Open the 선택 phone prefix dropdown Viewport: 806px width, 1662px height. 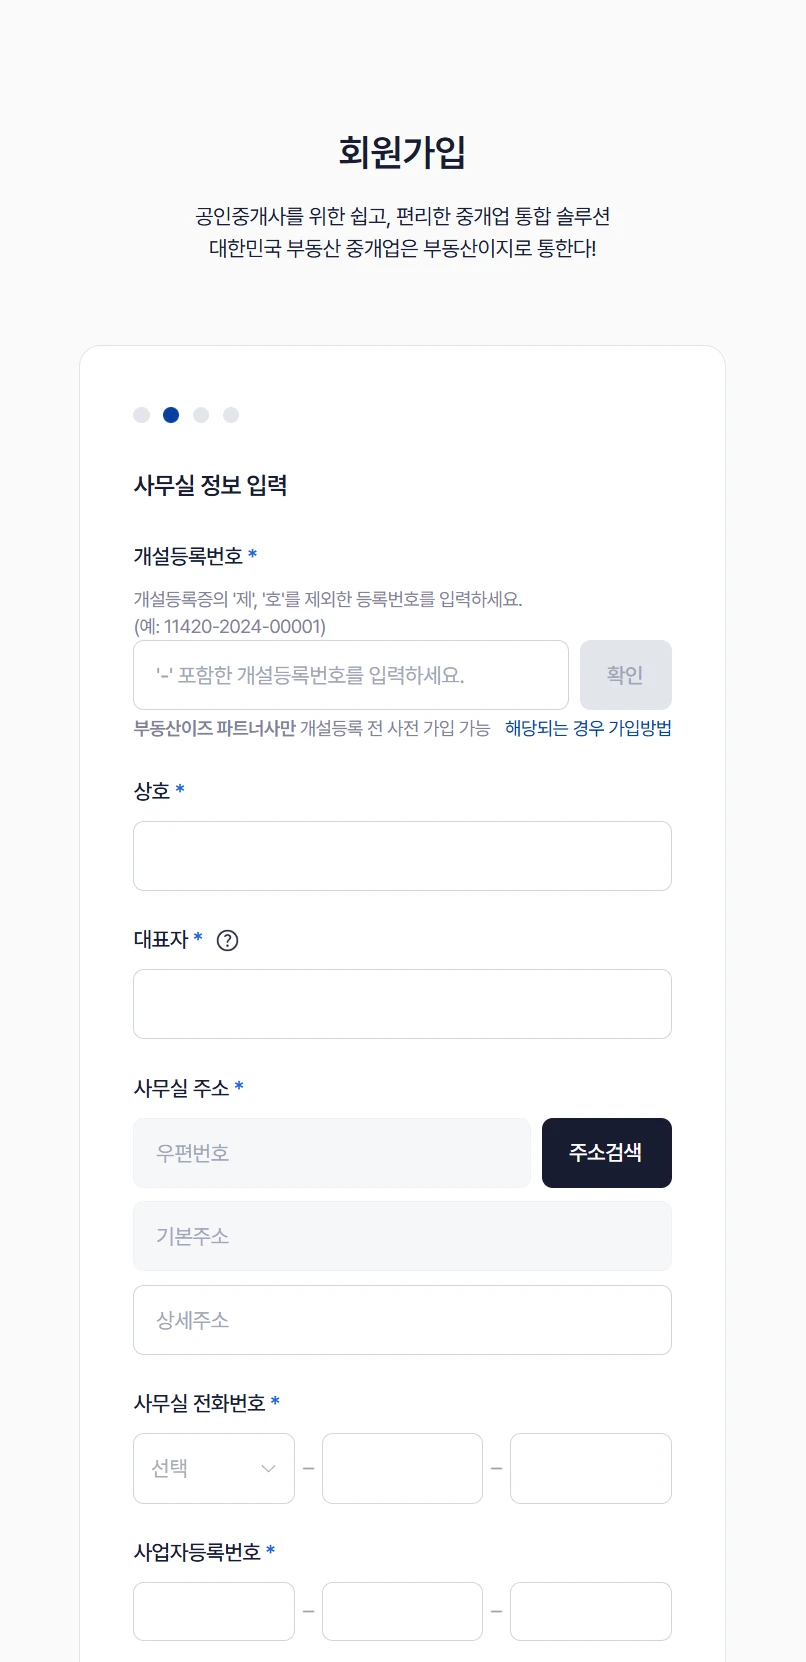tap(213, 1468)
